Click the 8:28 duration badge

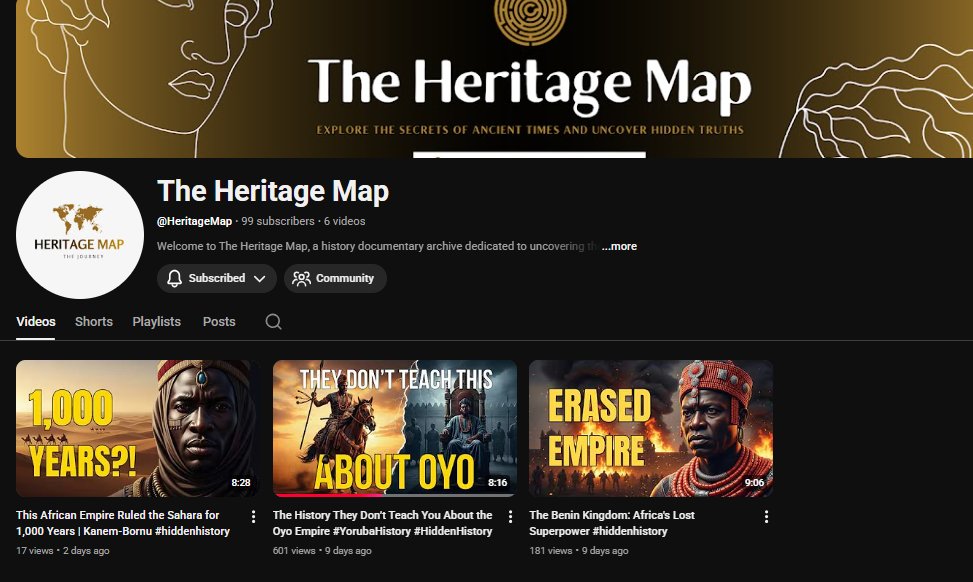point(241,483)
